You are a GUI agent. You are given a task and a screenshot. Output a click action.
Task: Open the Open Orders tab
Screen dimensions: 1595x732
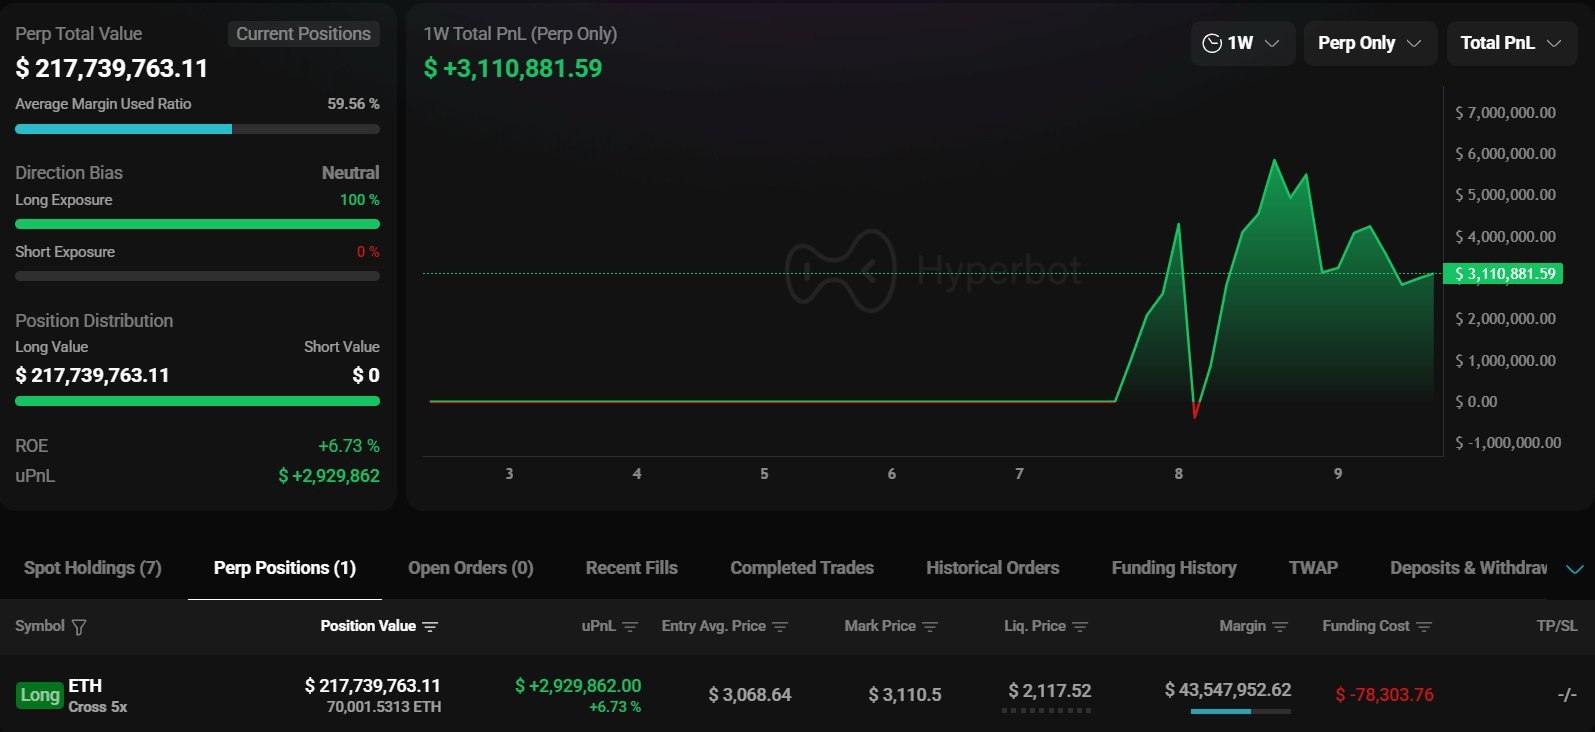[x=470, y=568]
